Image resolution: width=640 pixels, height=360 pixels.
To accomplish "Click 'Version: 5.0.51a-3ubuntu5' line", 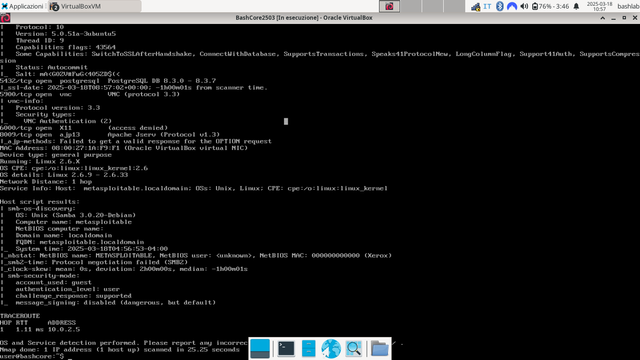I will (65, 34).
